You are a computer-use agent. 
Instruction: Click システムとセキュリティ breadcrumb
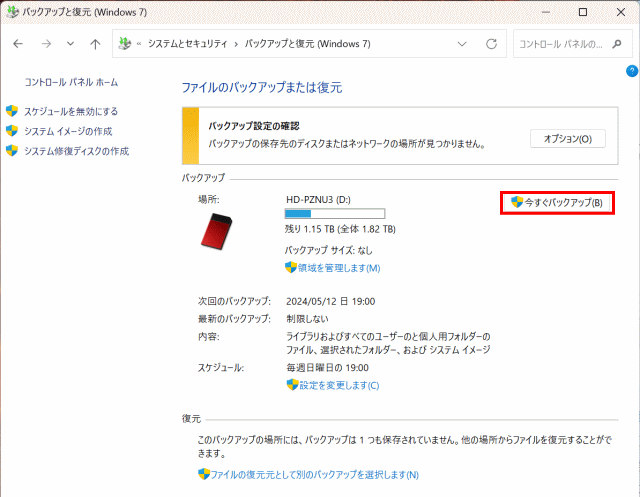pyautogui.click(x=187, y=44)
